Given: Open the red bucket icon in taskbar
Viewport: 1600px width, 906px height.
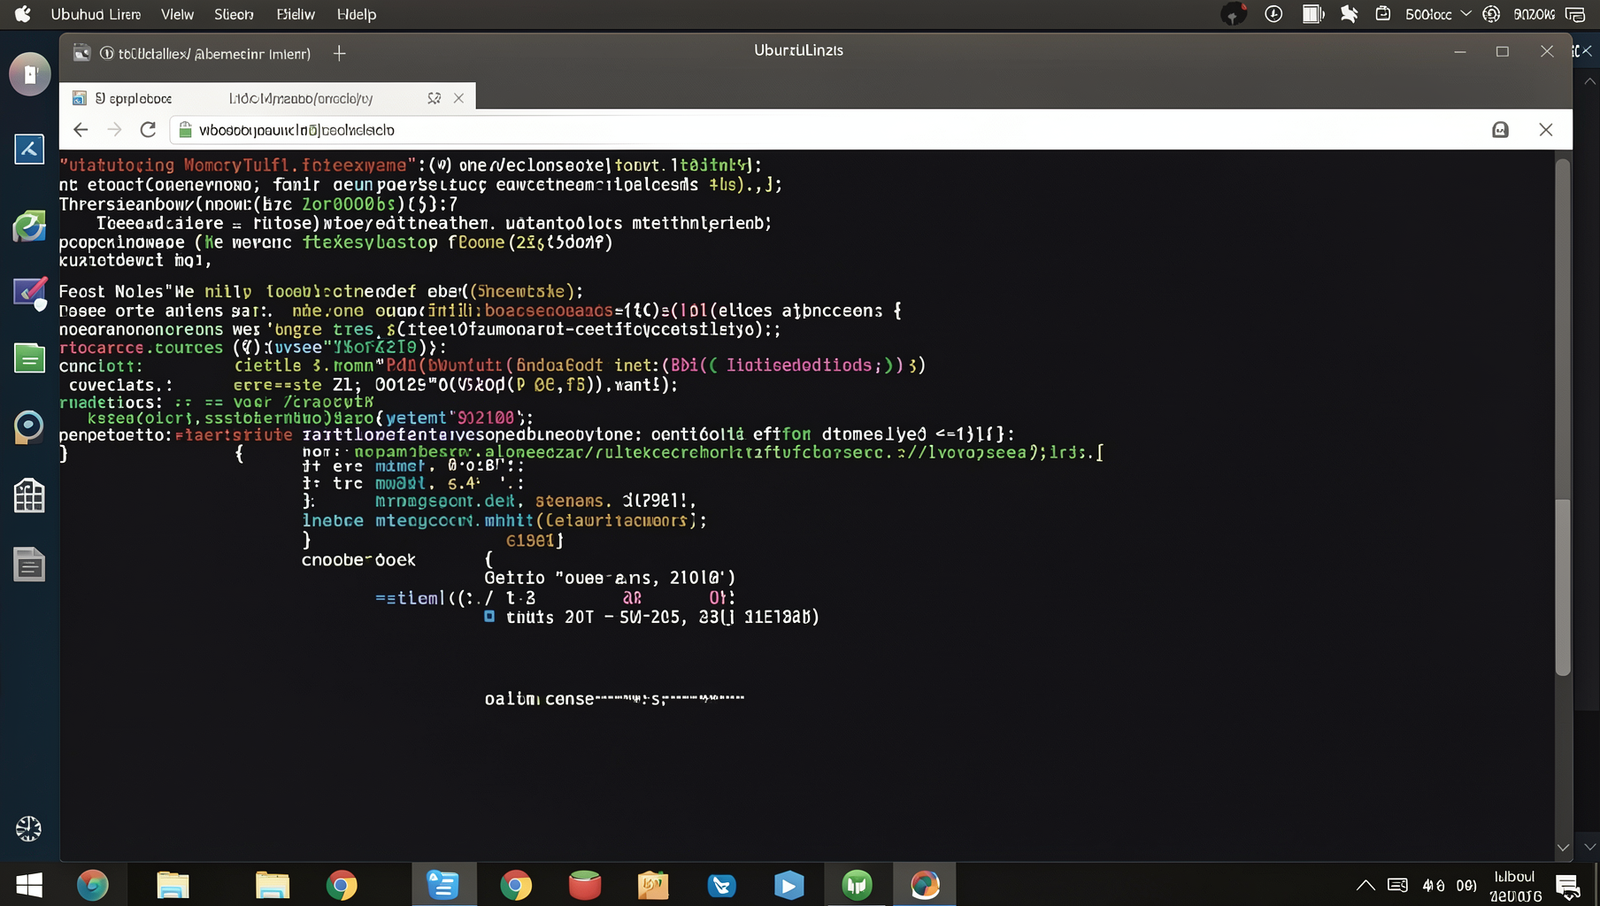Looking at the screenshot, I should (x=585, y=885).
